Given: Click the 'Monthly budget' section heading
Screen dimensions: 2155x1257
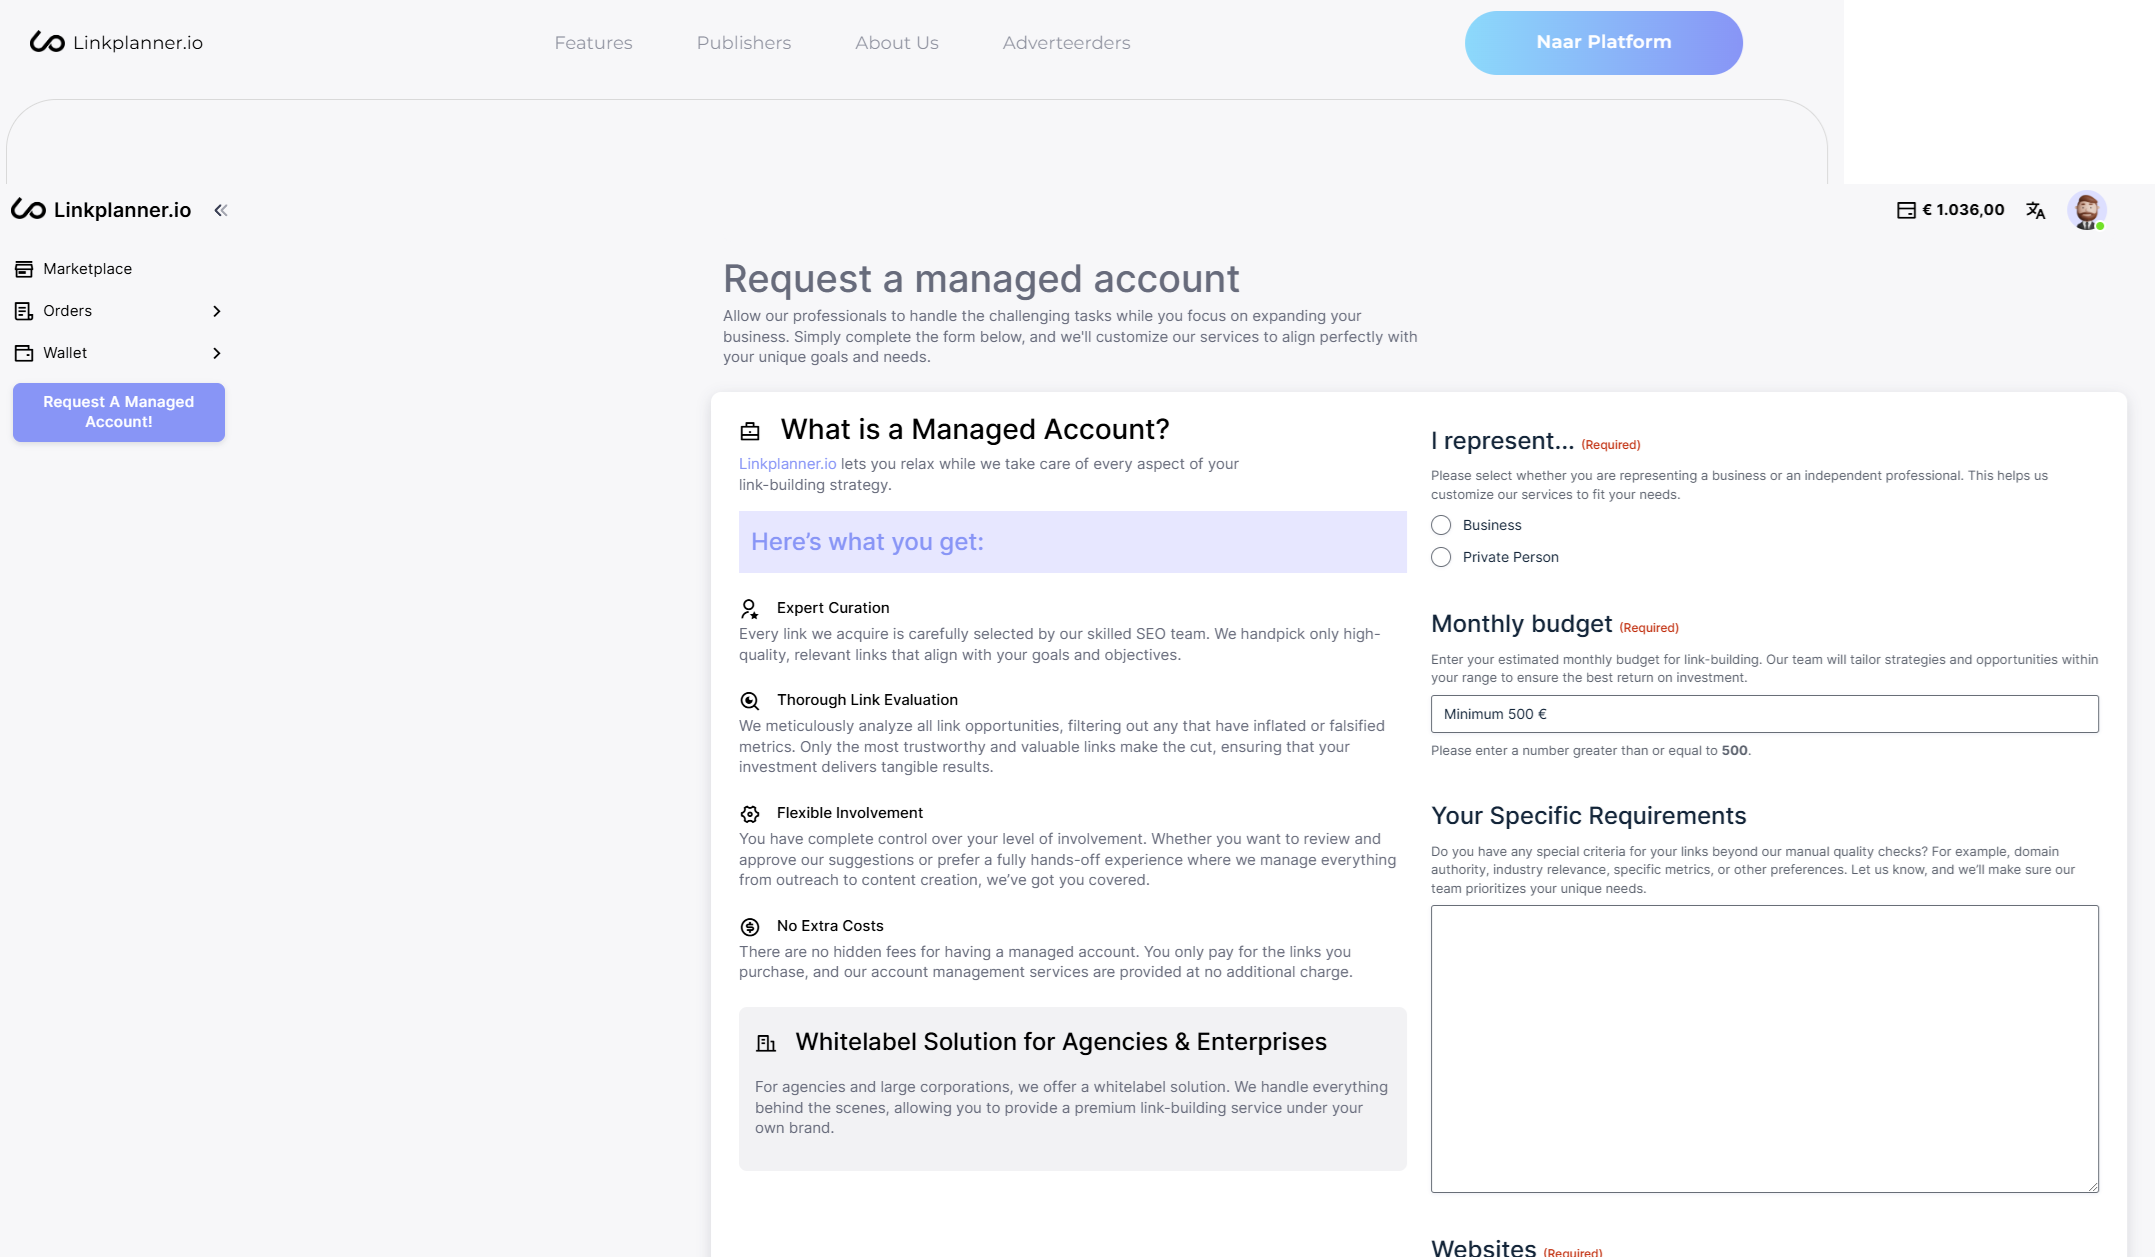Looking at the screenshot, I should point(1522,624).
